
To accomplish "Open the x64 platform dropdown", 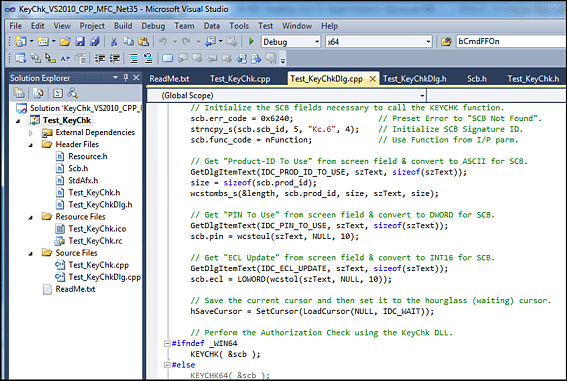I will pos(428,42).
